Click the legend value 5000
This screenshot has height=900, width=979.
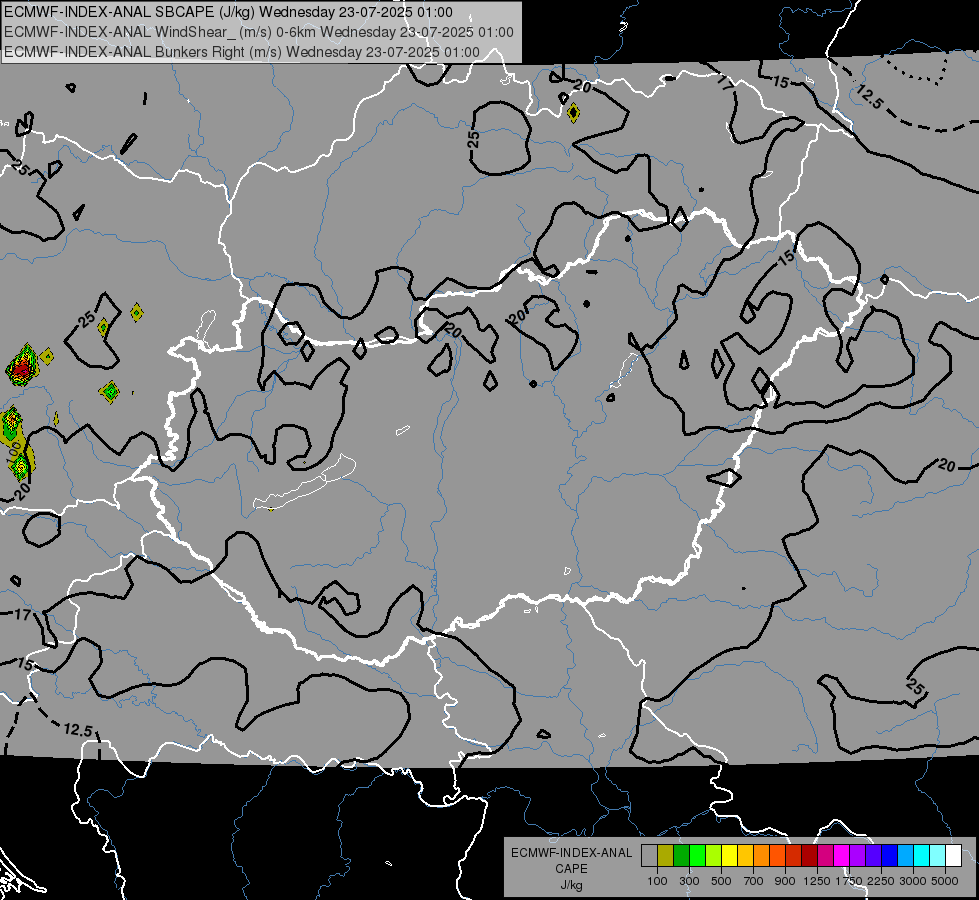pyautogui.click(x=945, y=881)
